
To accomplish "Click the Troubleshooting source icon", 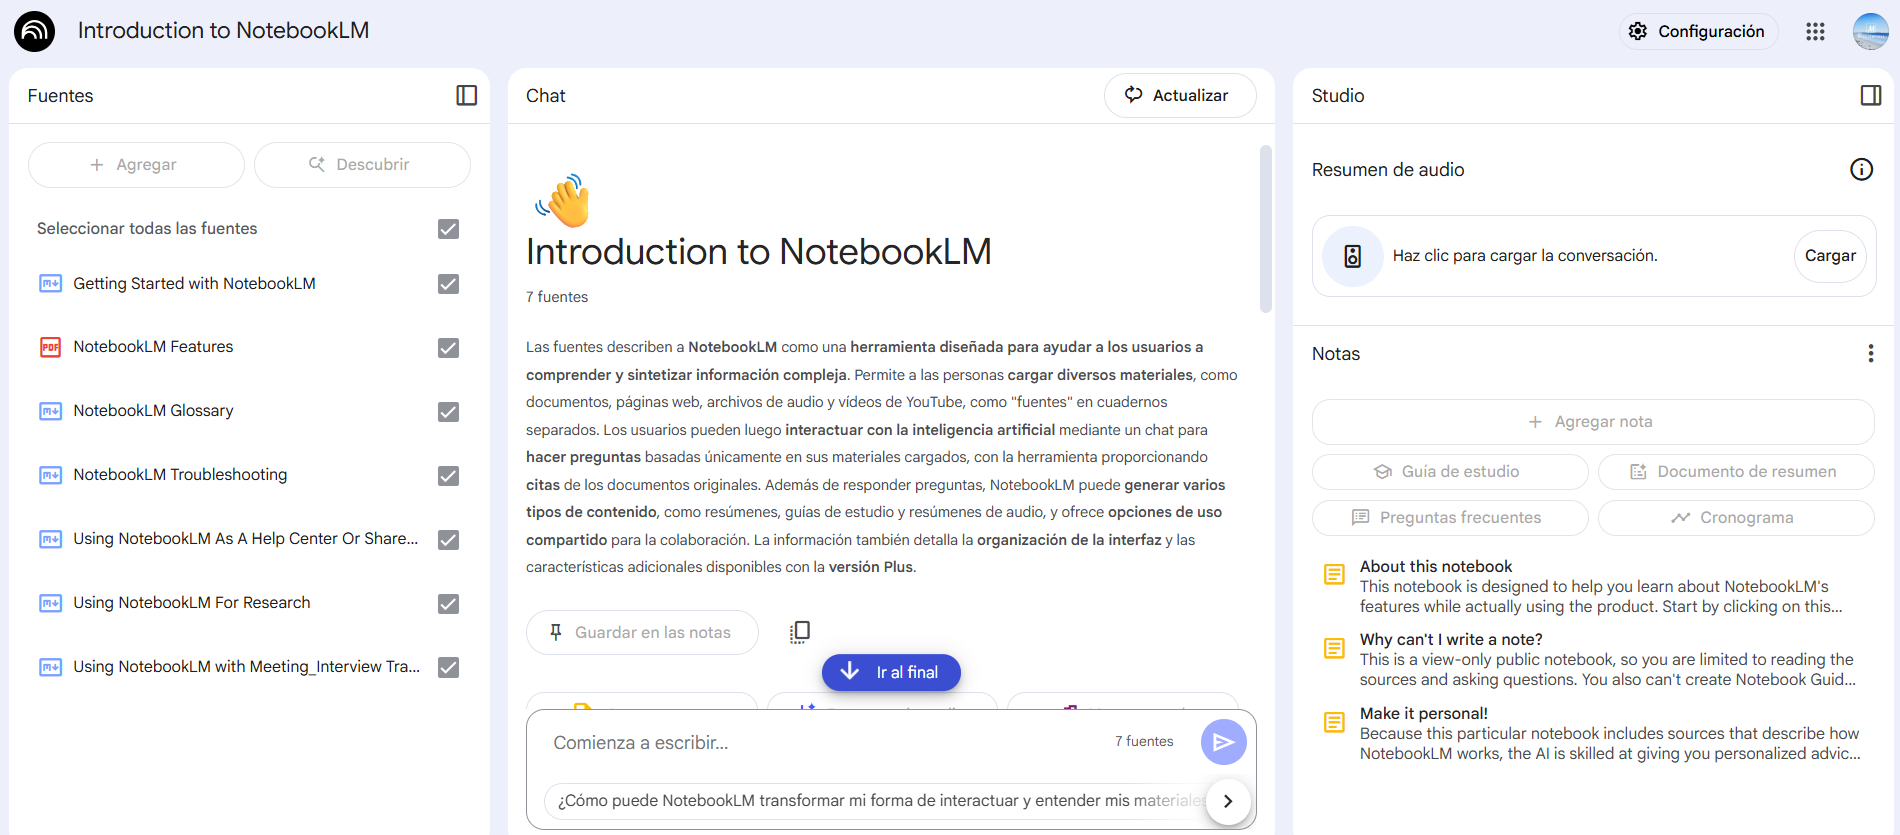I will [50, 475].
